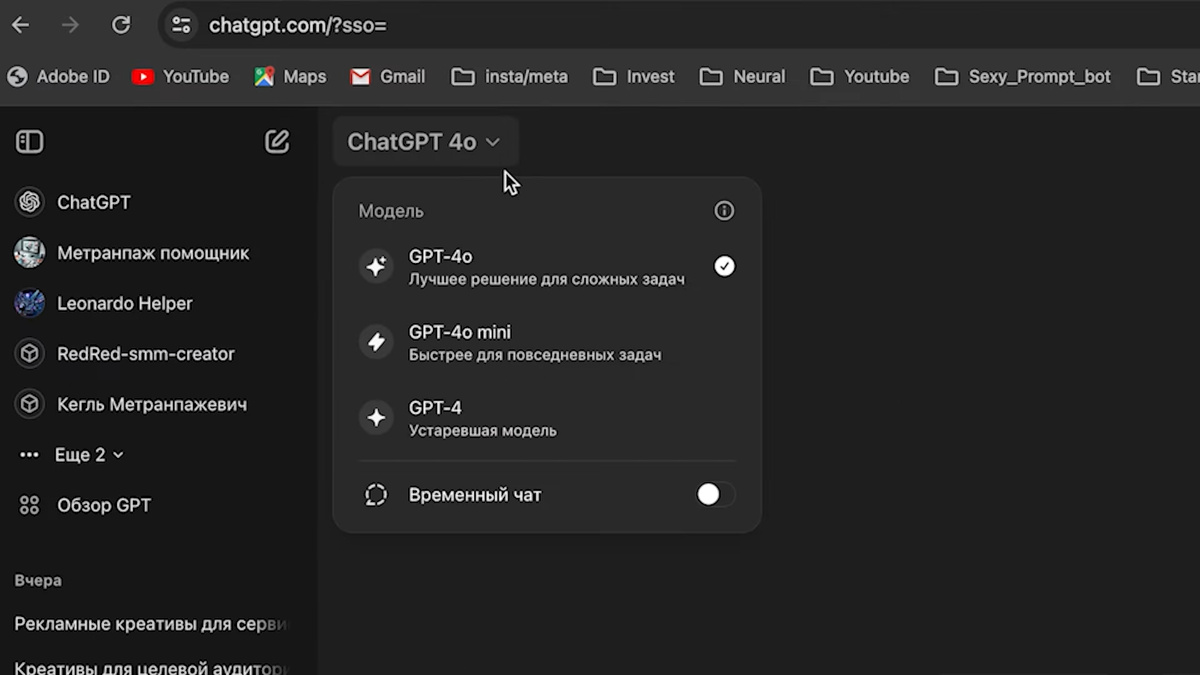Viewport: 1200px width, 675px height.
Task: Open the Neural bookmarks folder
Action: pyautogui.click(x=743, y=76)
